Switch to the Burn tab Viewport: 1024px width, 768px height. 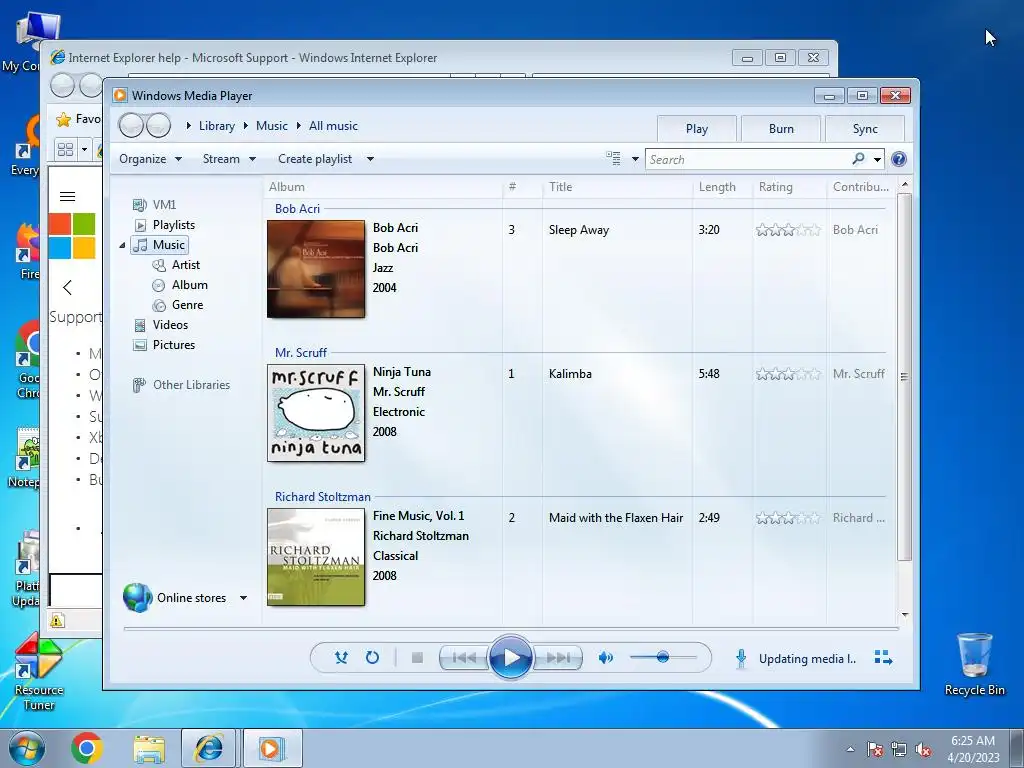pyautogui.click(x=781, y=129)
